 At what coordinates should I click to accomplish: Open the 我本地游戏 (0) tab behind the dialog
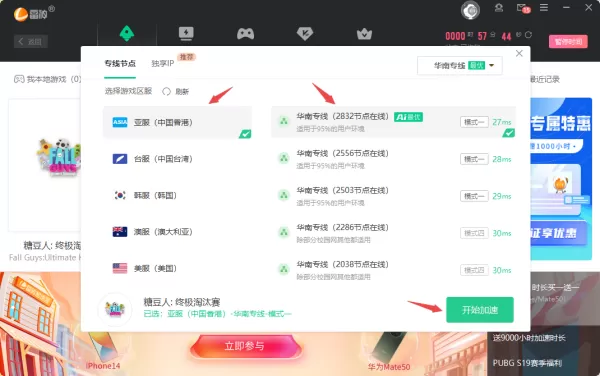tap(47, 79)
